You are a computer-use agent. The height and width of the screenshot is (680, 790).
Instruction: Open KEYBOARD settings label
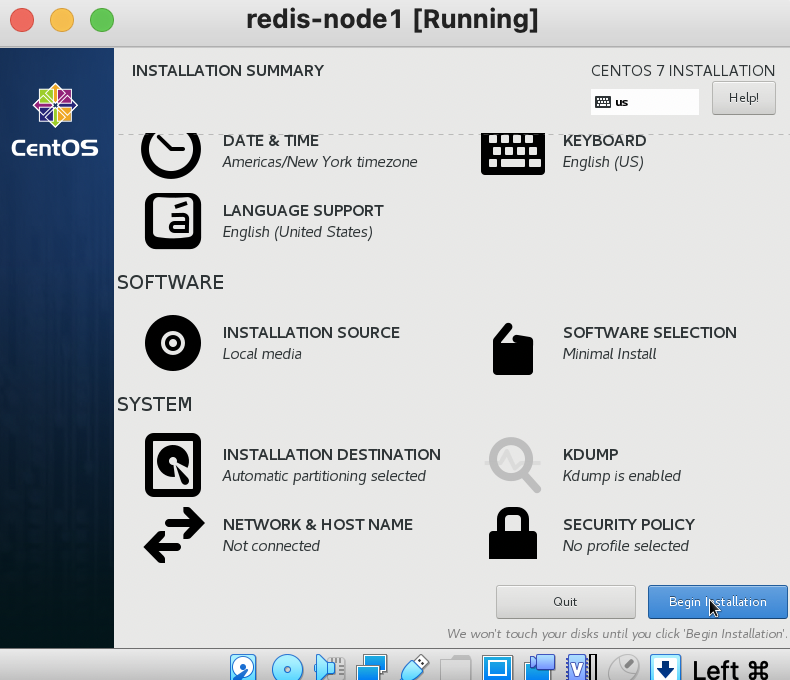coord(604,141)
